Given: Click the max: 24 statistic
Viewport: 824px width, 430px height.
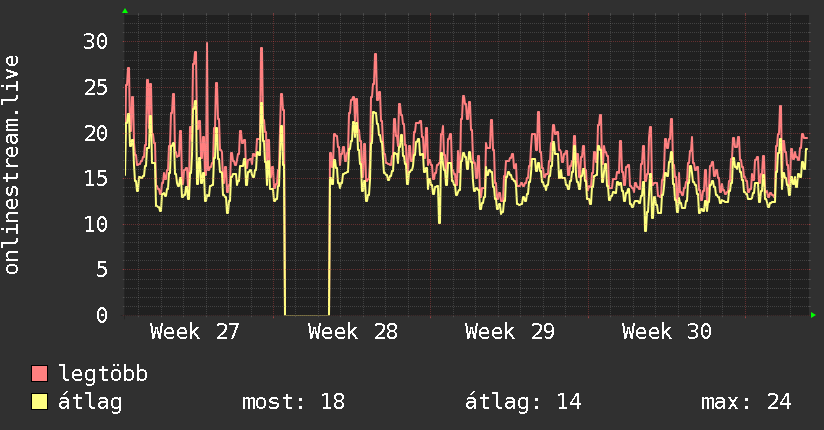Looking at the screenshot, I should point(746,402).
